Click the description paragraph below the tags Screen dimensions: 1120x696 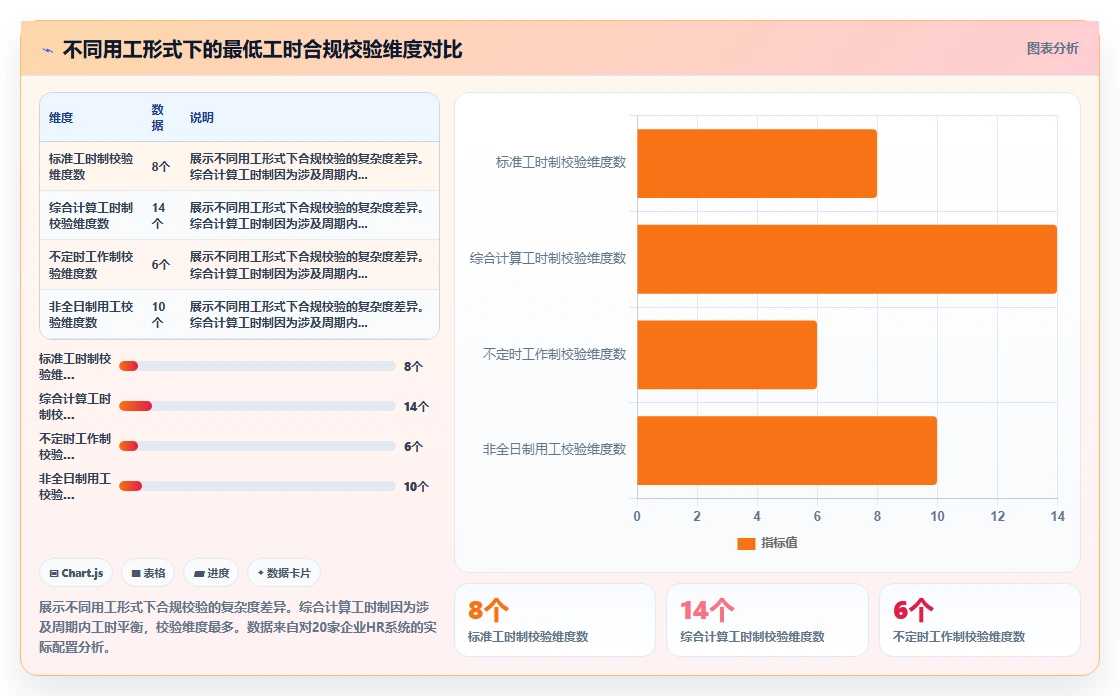238,627
